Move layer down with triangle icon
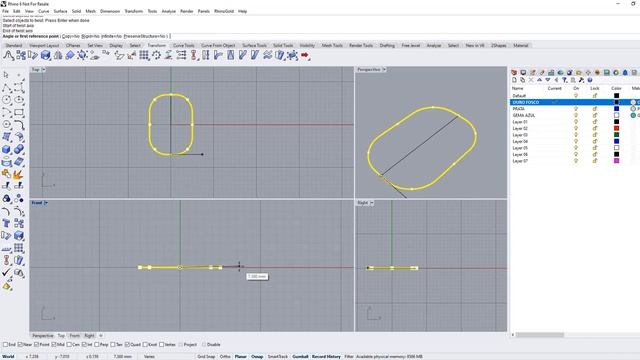This screenshot has width=640, height=360. [x=548, y=80]
